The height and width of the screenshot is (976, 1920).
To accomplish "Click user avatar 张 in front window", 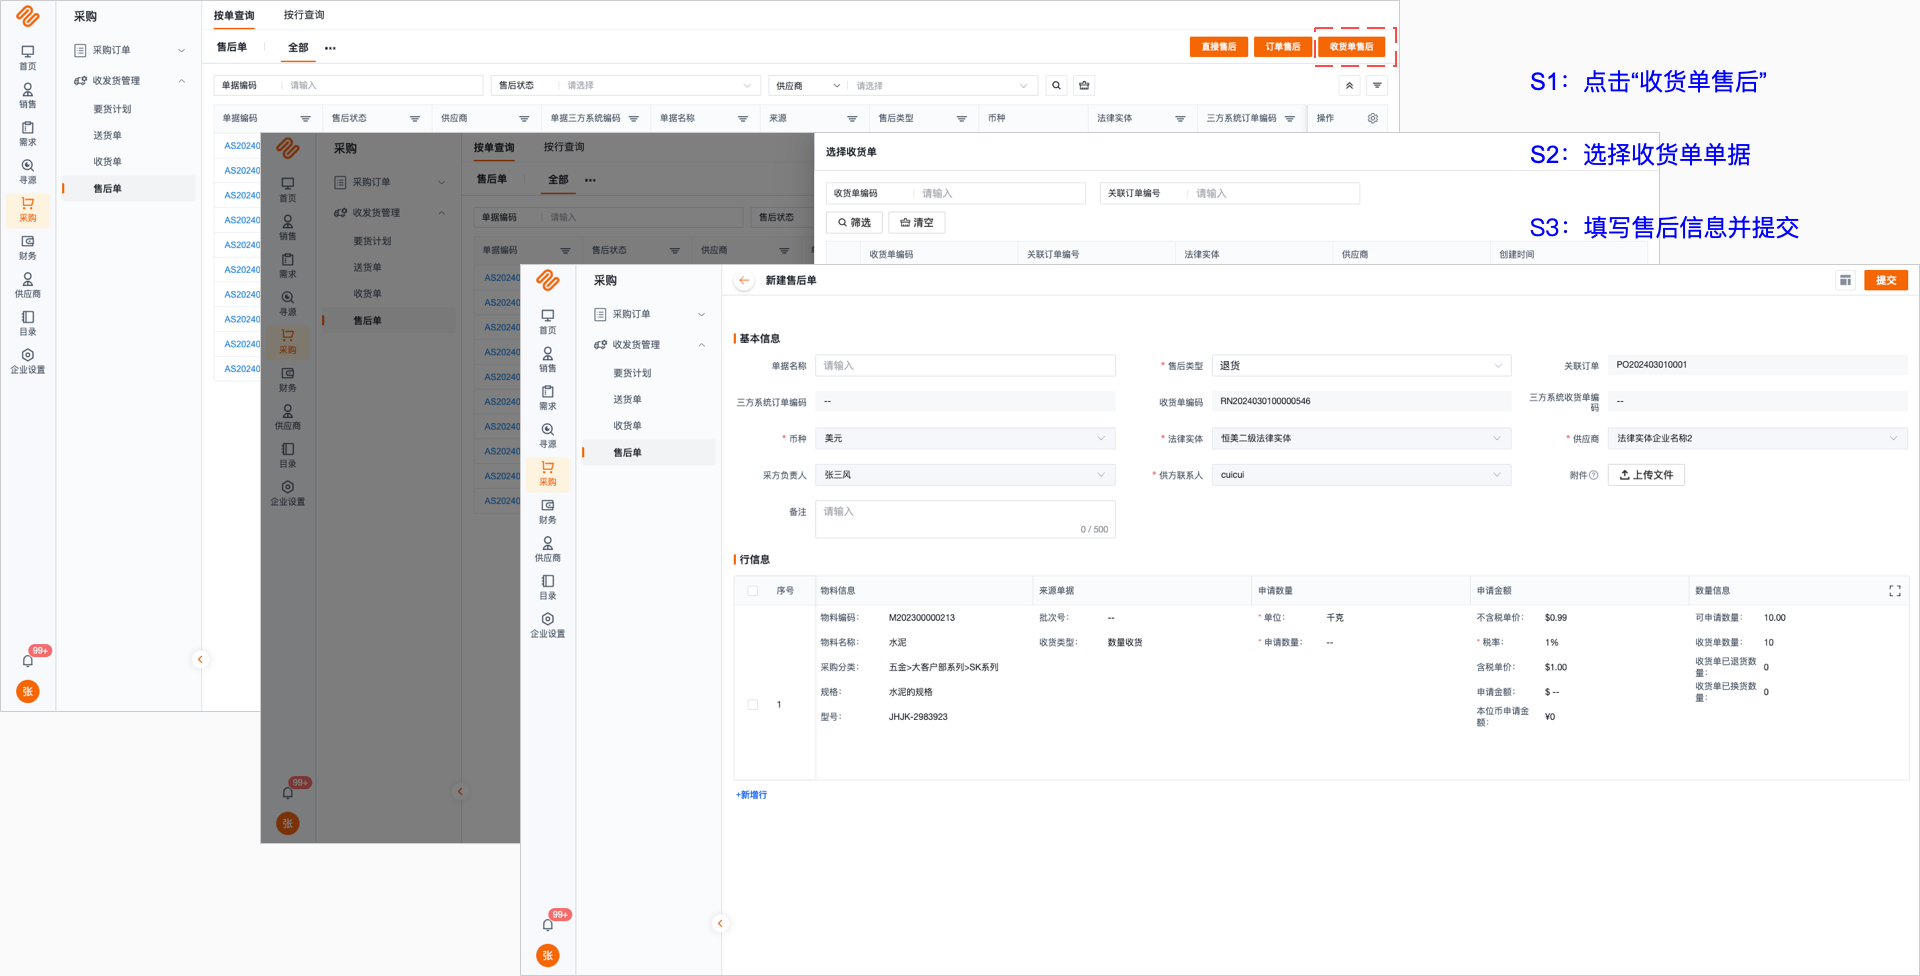I will tap(548, 955).
